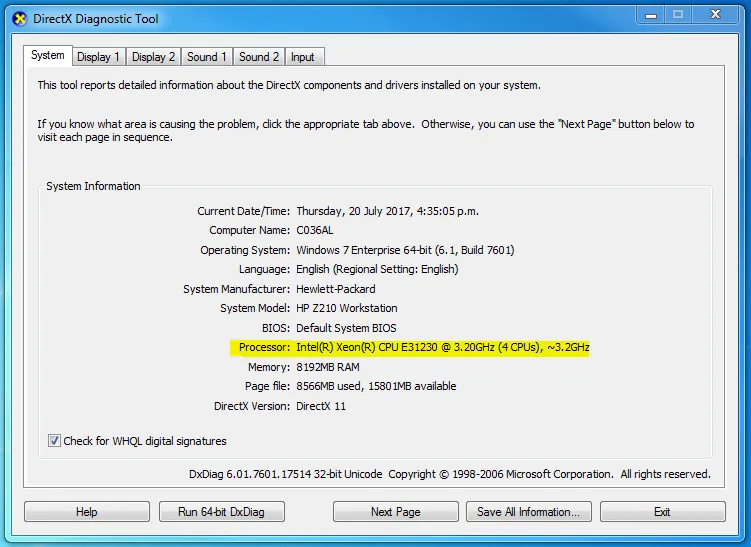Close the DirectX Diagnostic Tool window
The image size is (751, 547).
point(715,15)
